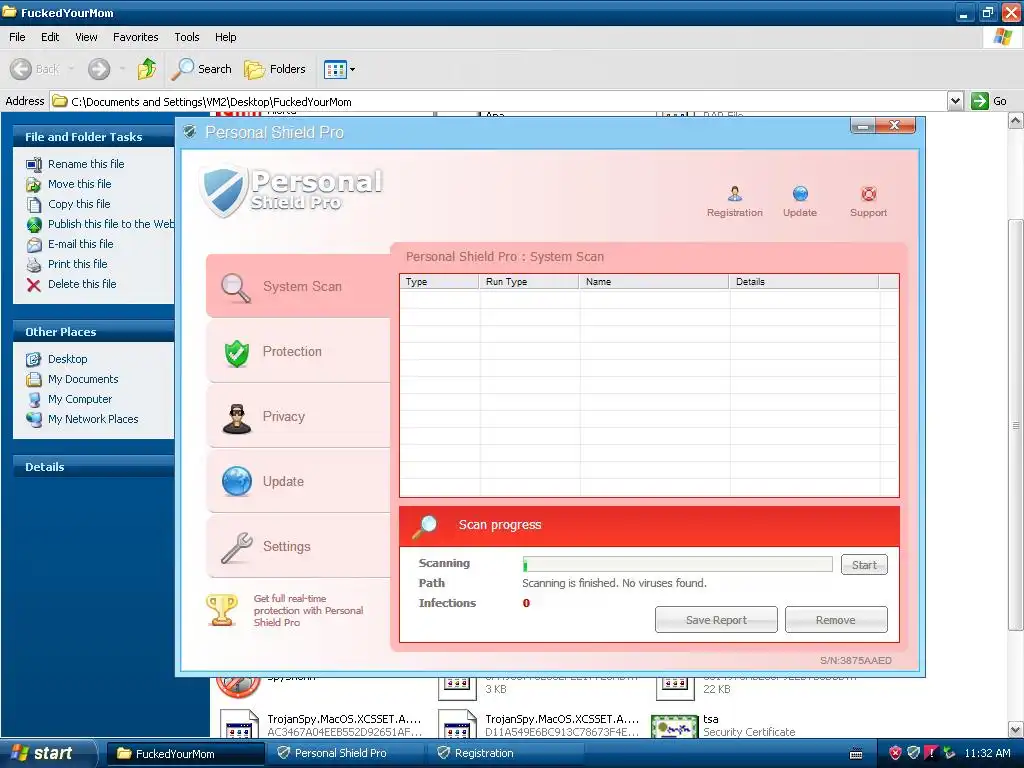This screenshot has height=768, width=1024.
Task: Click Get full real-time protection link
Action: coord(308,611)
